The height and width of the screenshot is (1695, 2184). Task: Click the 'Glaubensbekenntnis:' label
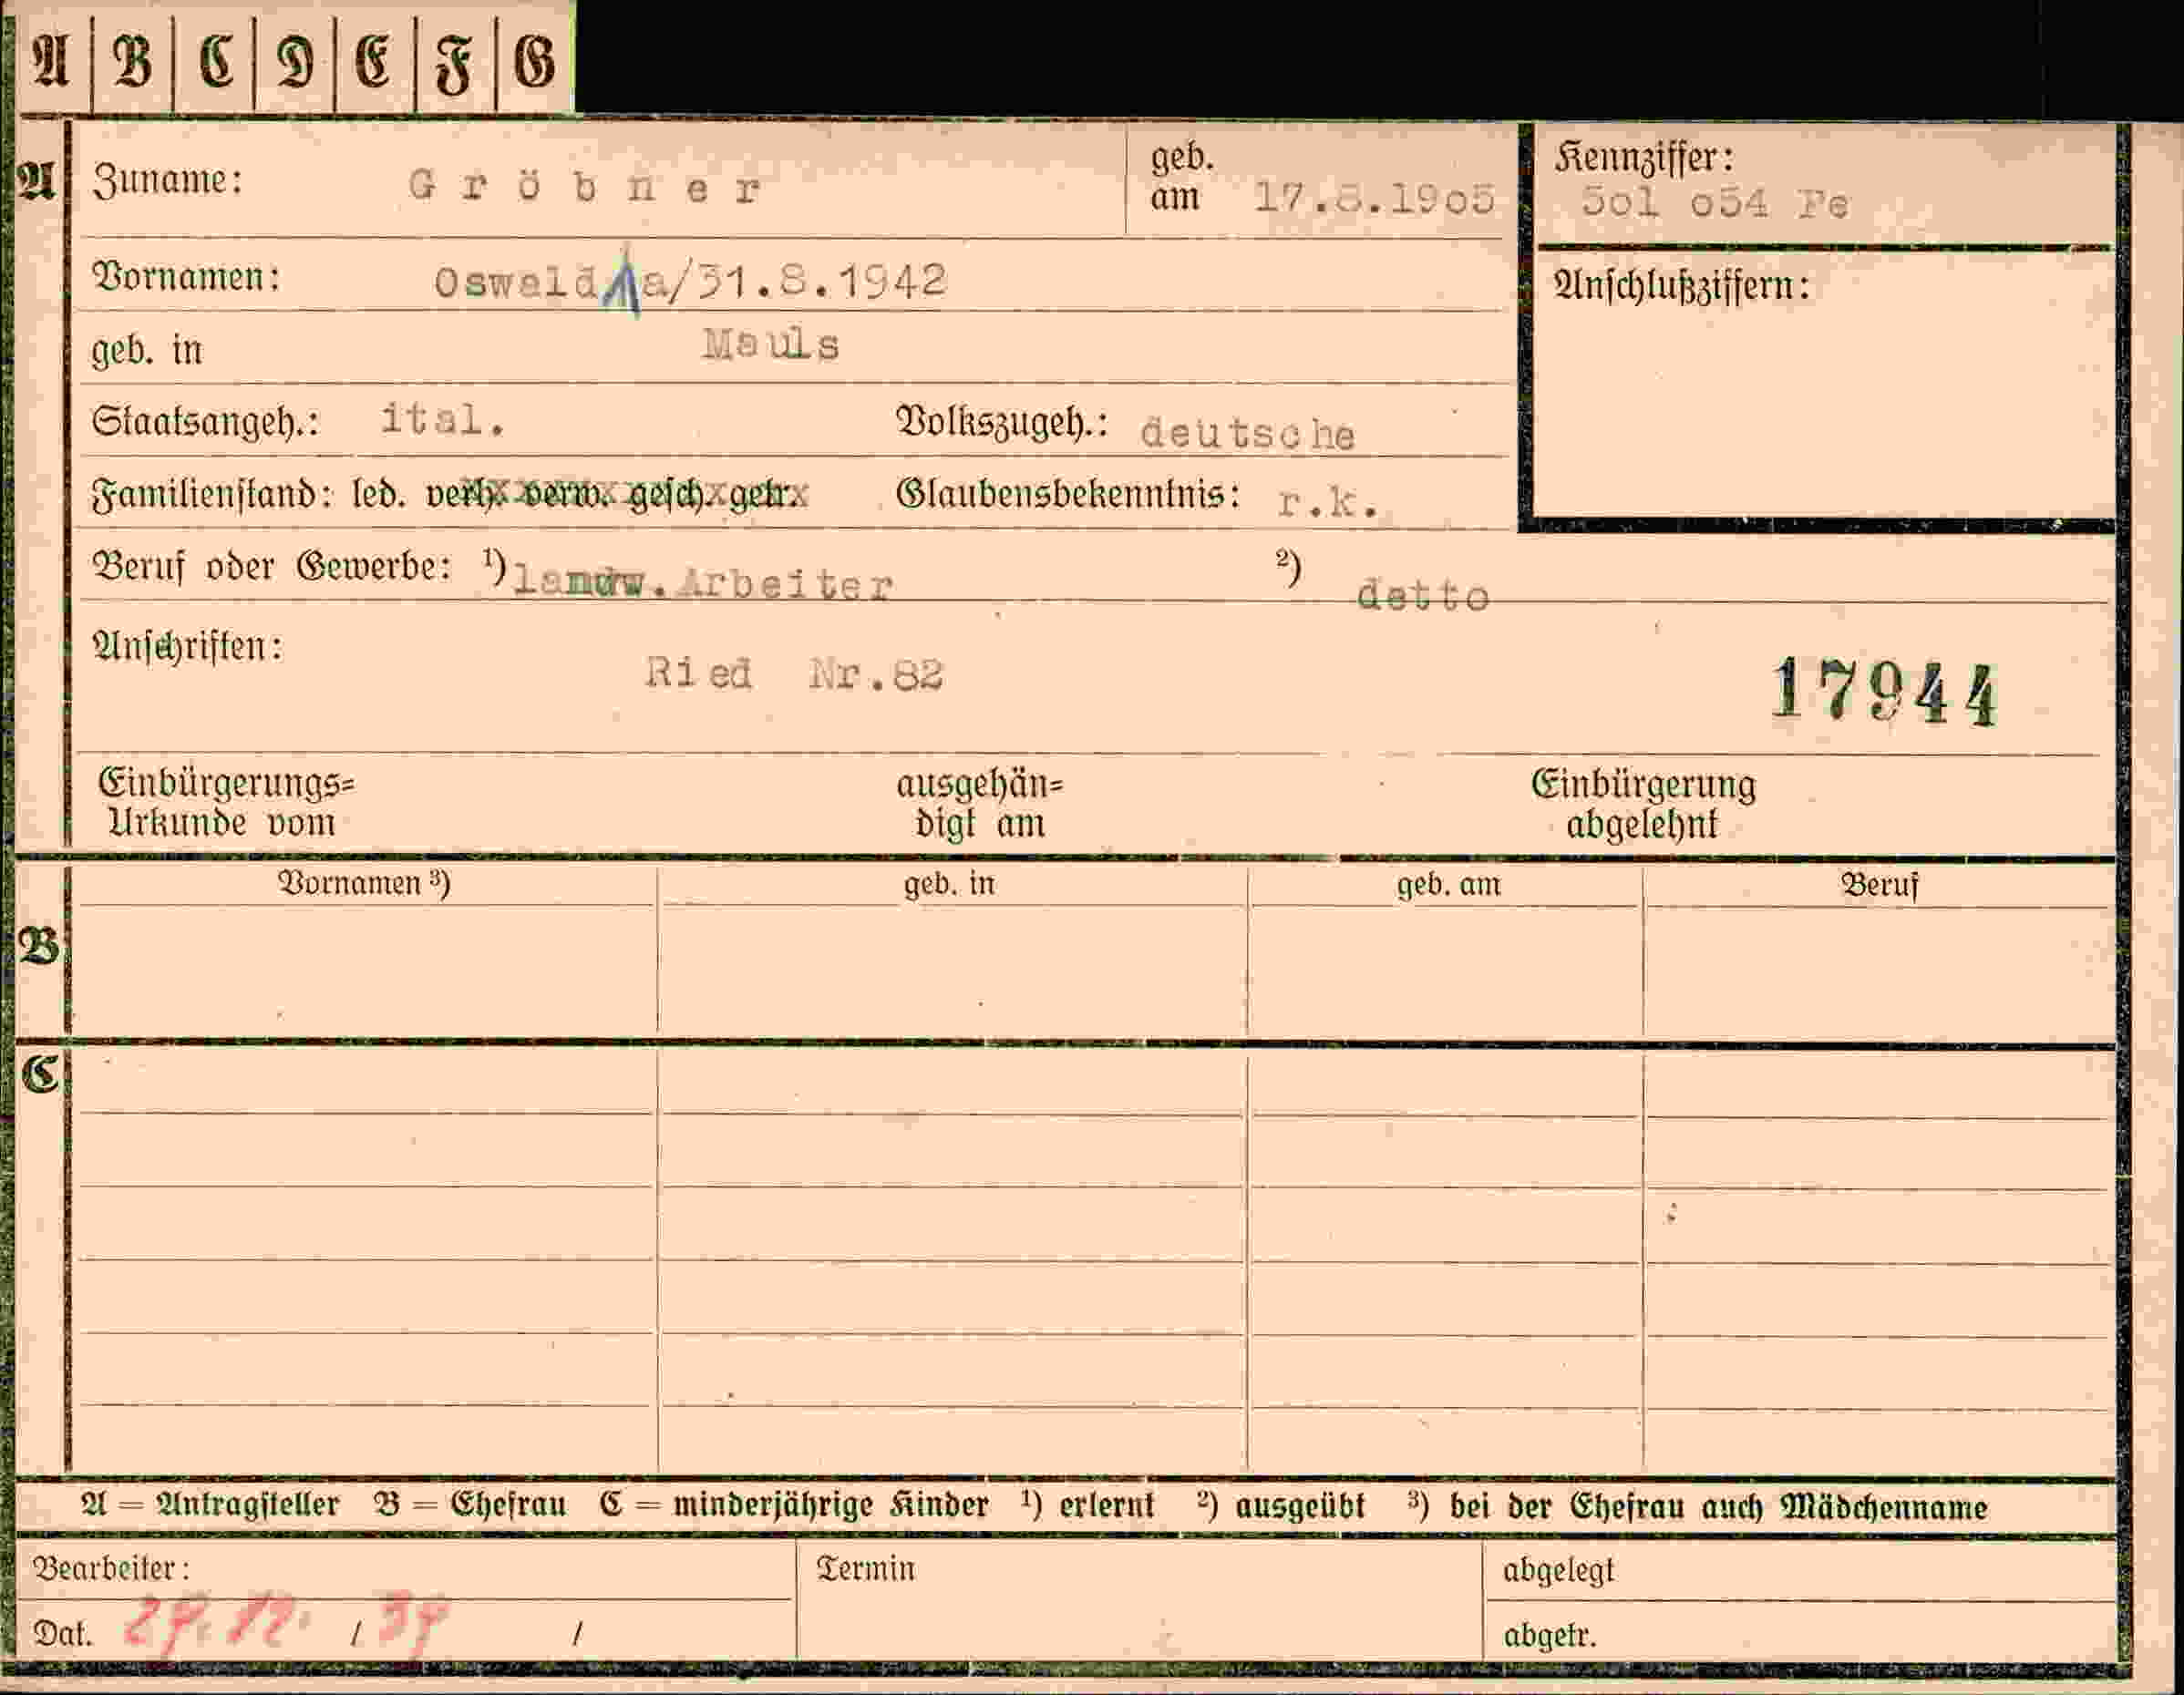point(1069,494)
